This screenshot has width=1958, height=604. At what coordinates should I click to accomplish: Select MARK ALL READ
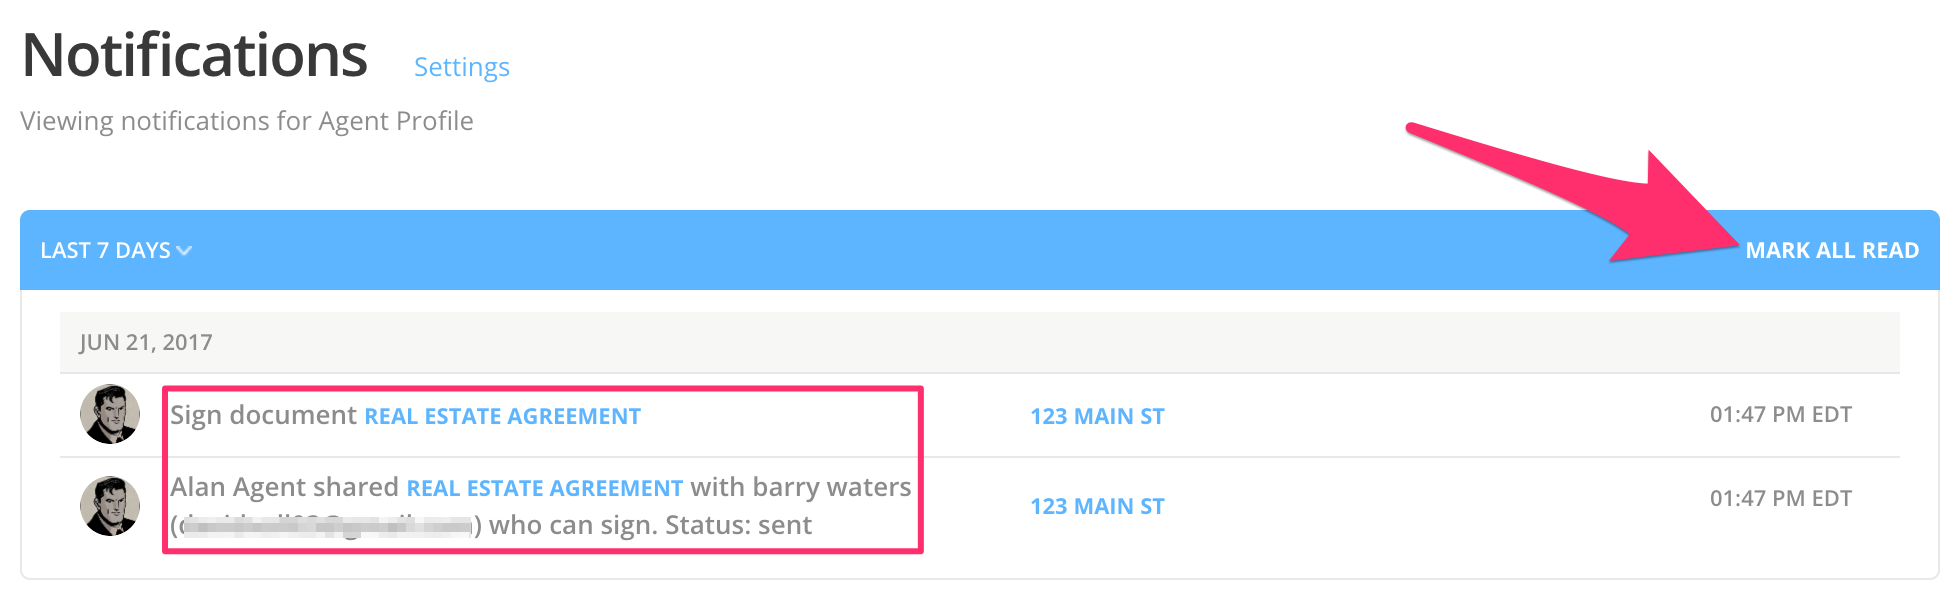point(1832,250)
